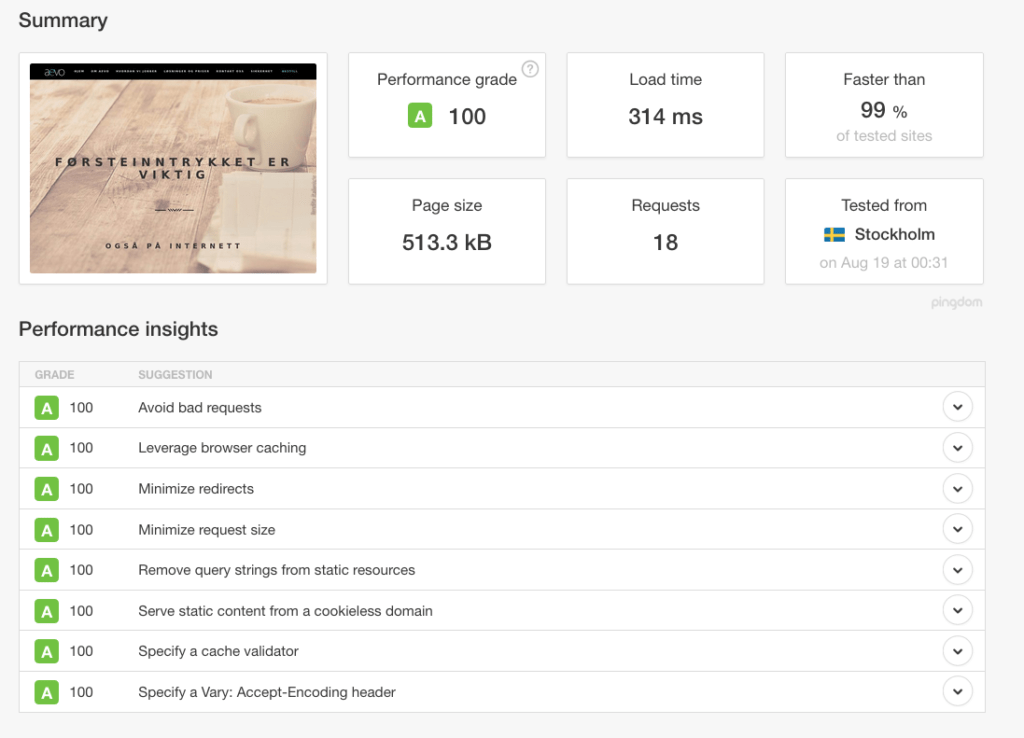Click the A grade badge for Minimize request size
The image size is (1024, 738).
click(x=46, y=530)
